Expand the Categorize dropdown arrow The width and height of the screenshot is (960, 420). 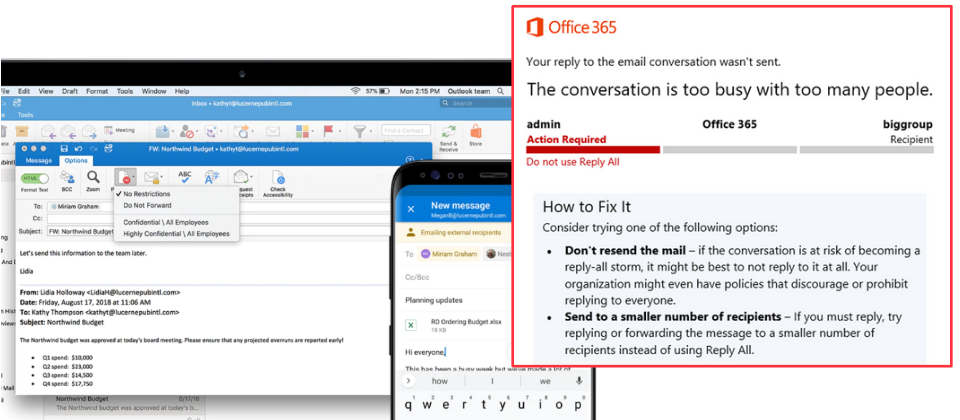(313, 132)
